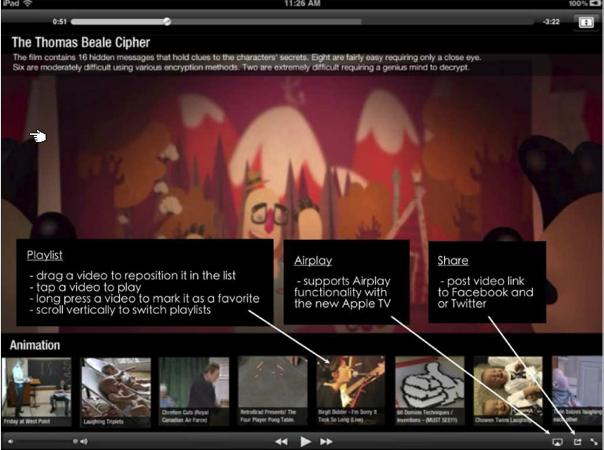The height and width of the screenshot is (450, 604).
Task: Tap the 11:26 AM clock in status bar
Action: click(302, 3)
